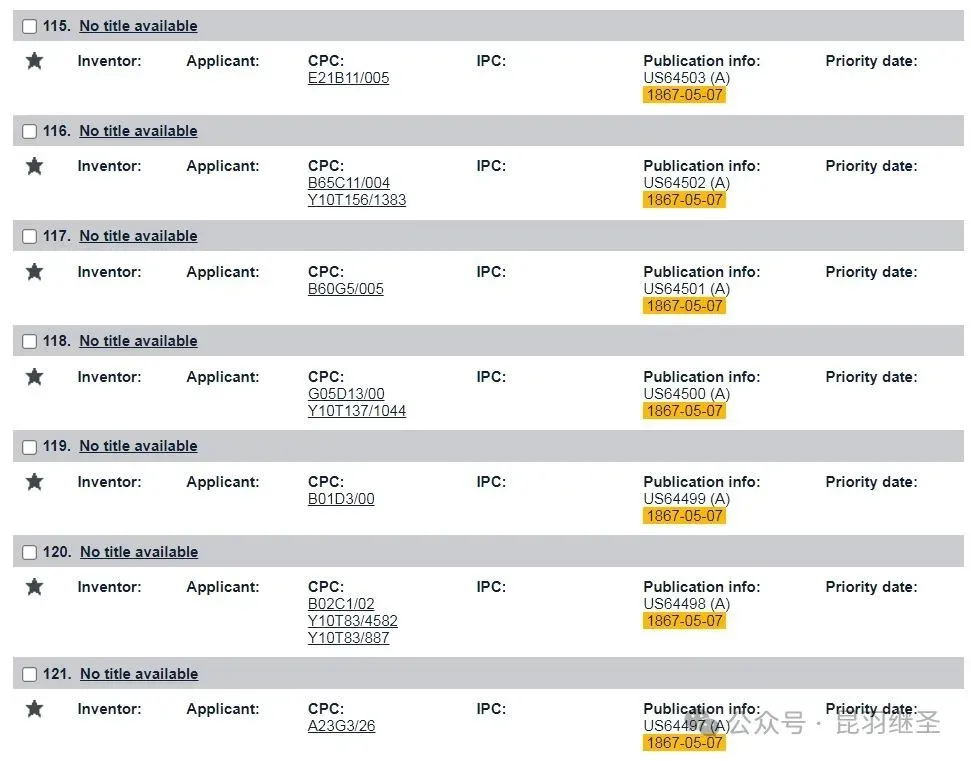Mark result 117 with its star
The height and width of the screenshot is (761, 971).
(x=34, y=272)
